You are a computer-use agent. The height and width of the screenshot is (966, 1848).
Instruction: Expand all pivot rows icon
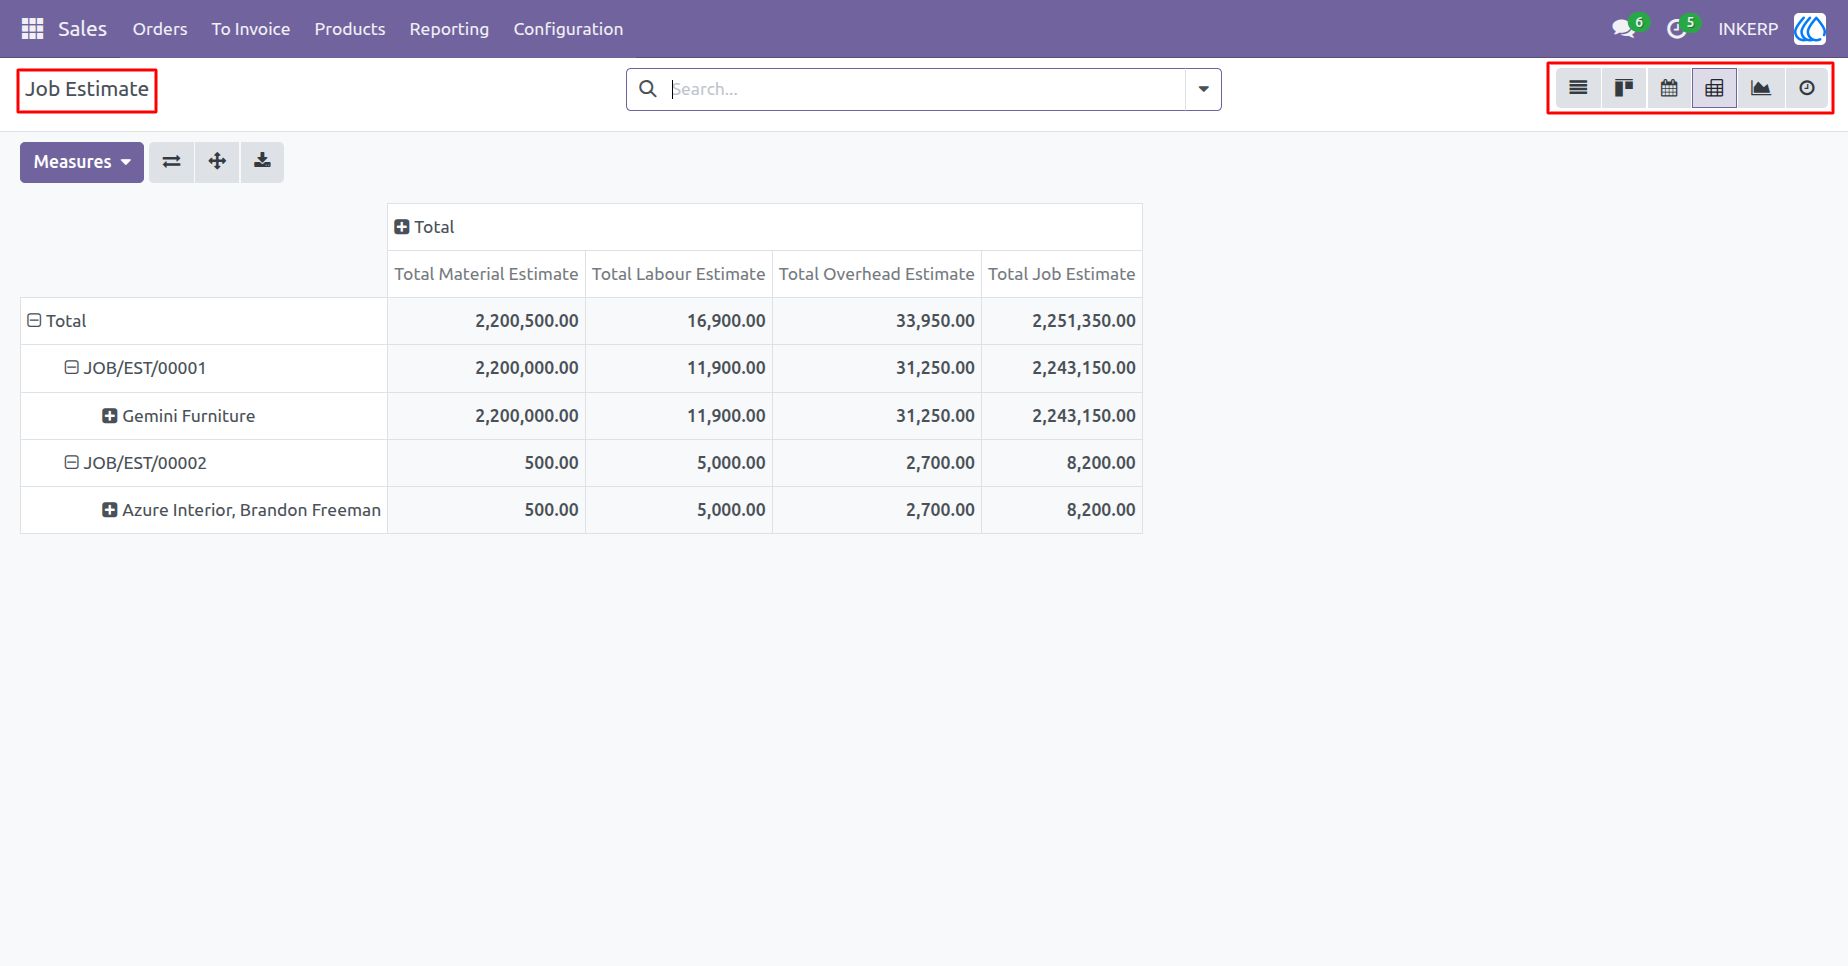[x=217, y=162]
